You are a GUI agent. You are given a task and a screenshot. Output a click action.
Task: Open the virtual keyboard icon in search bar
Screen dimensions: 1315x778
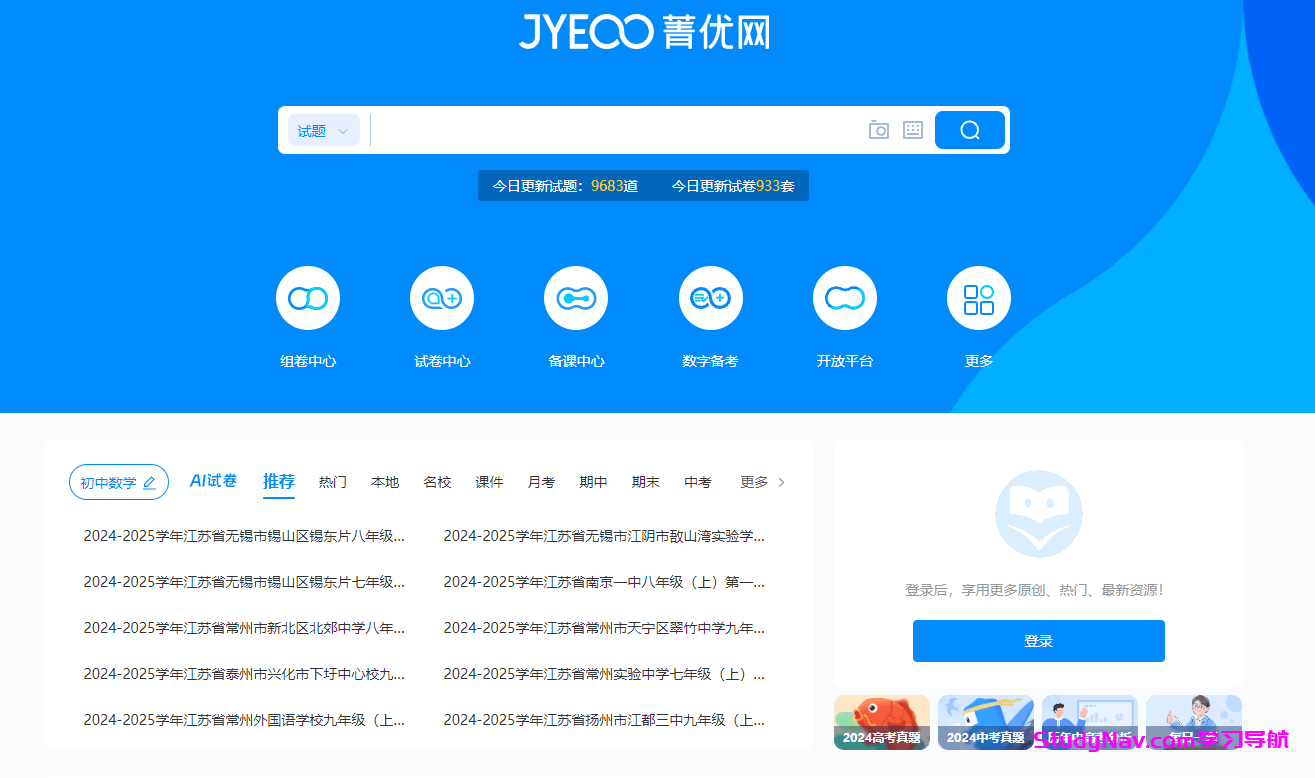coord(912,130)
